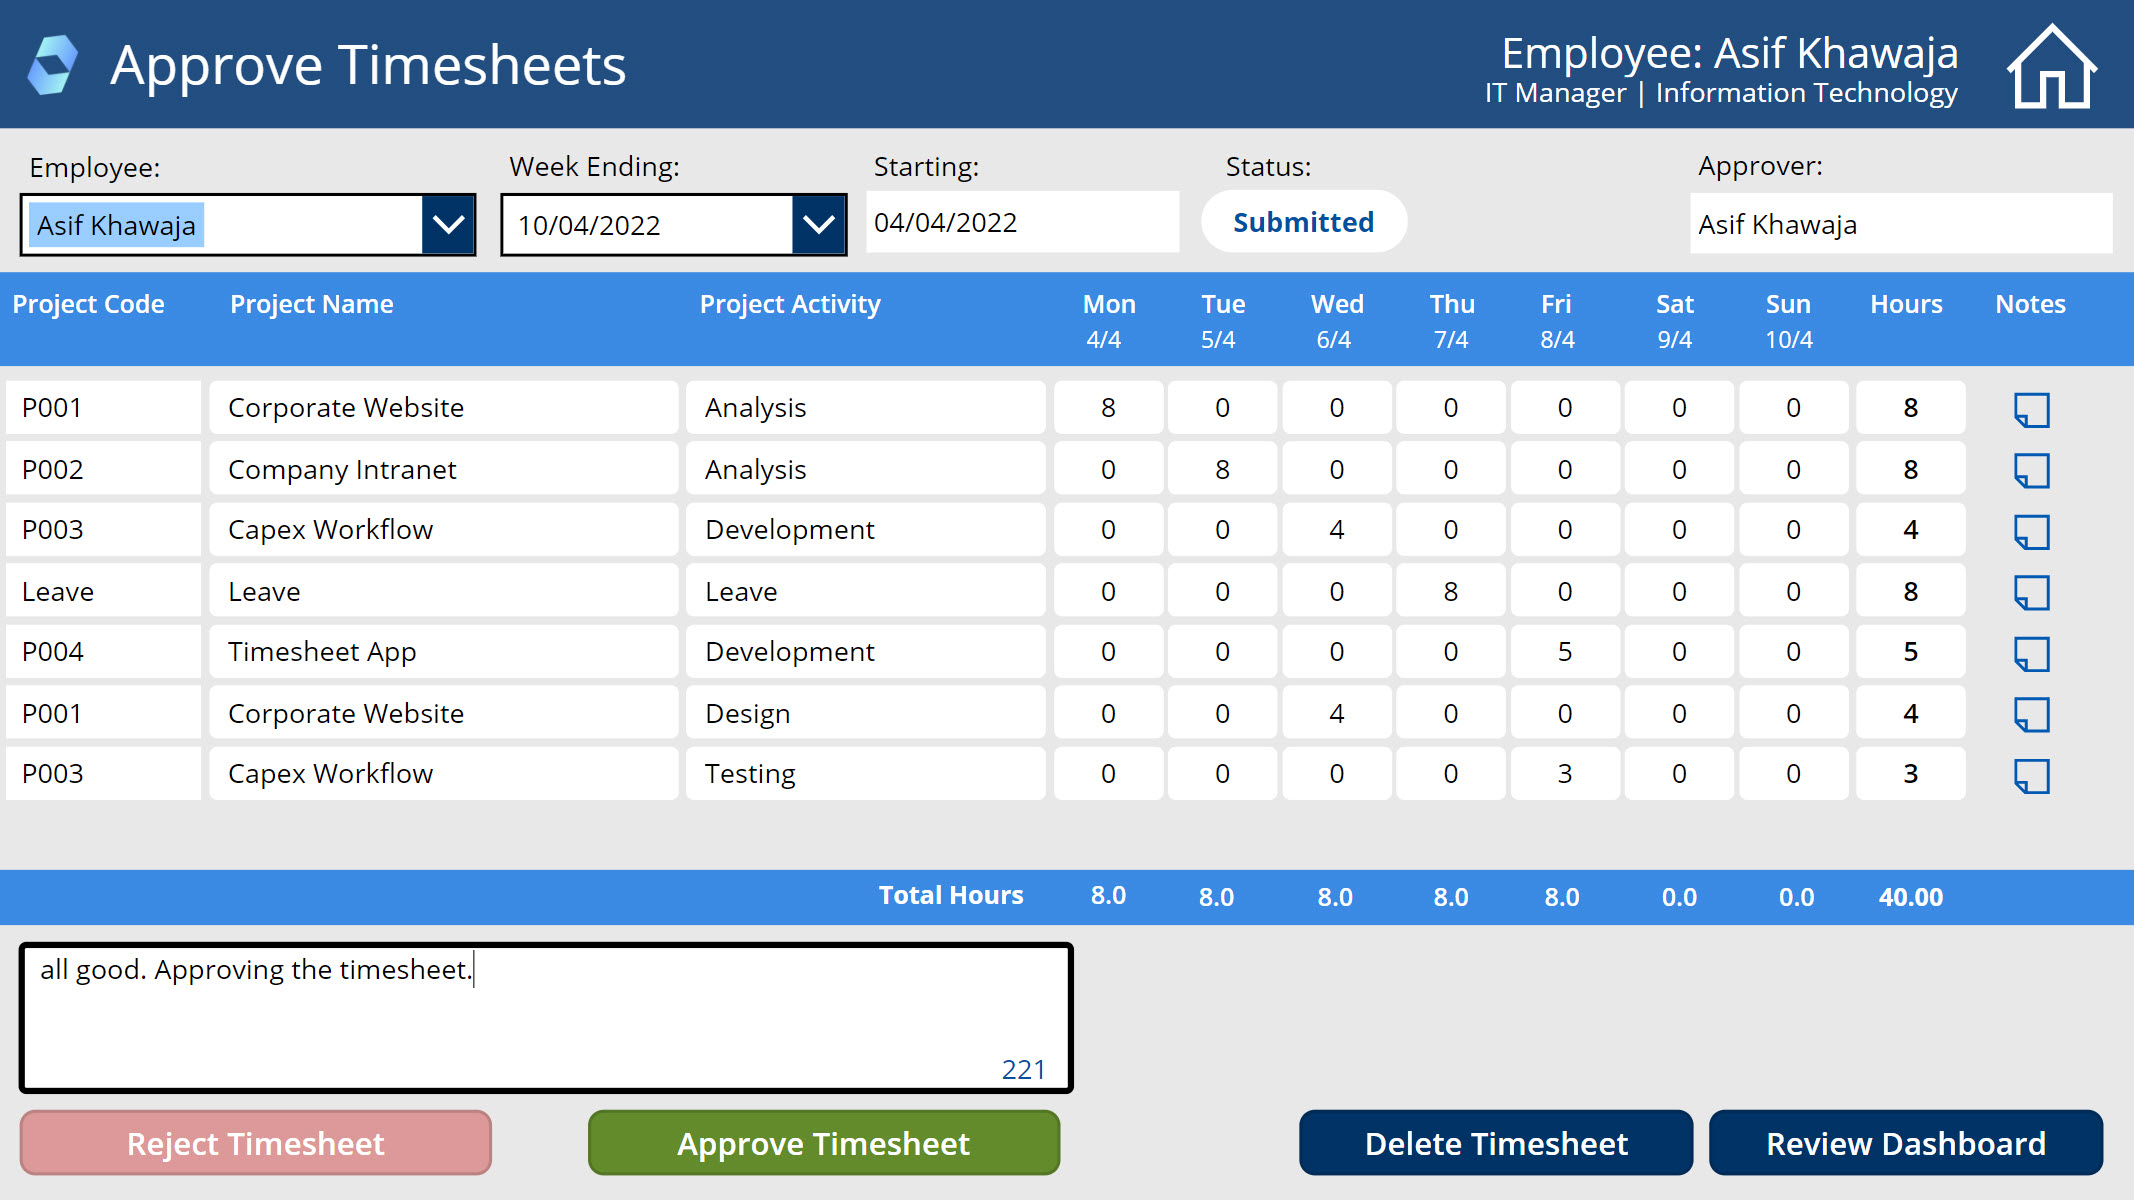This screenshot has width=2134, height=1200.
Task: Go to Review Dashboard
Action: [1905, 1143]
